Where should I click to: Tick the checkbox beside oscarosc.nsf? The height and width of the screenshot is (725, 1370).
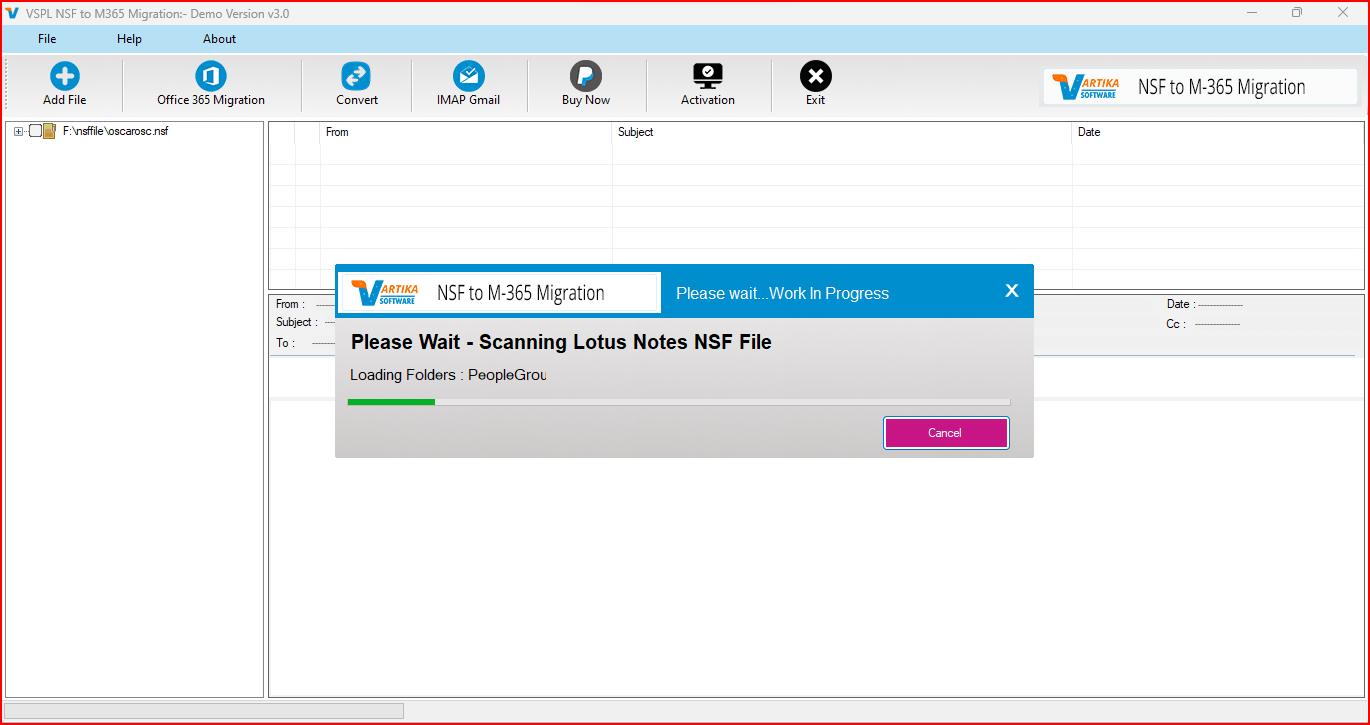tap(35, 131)
